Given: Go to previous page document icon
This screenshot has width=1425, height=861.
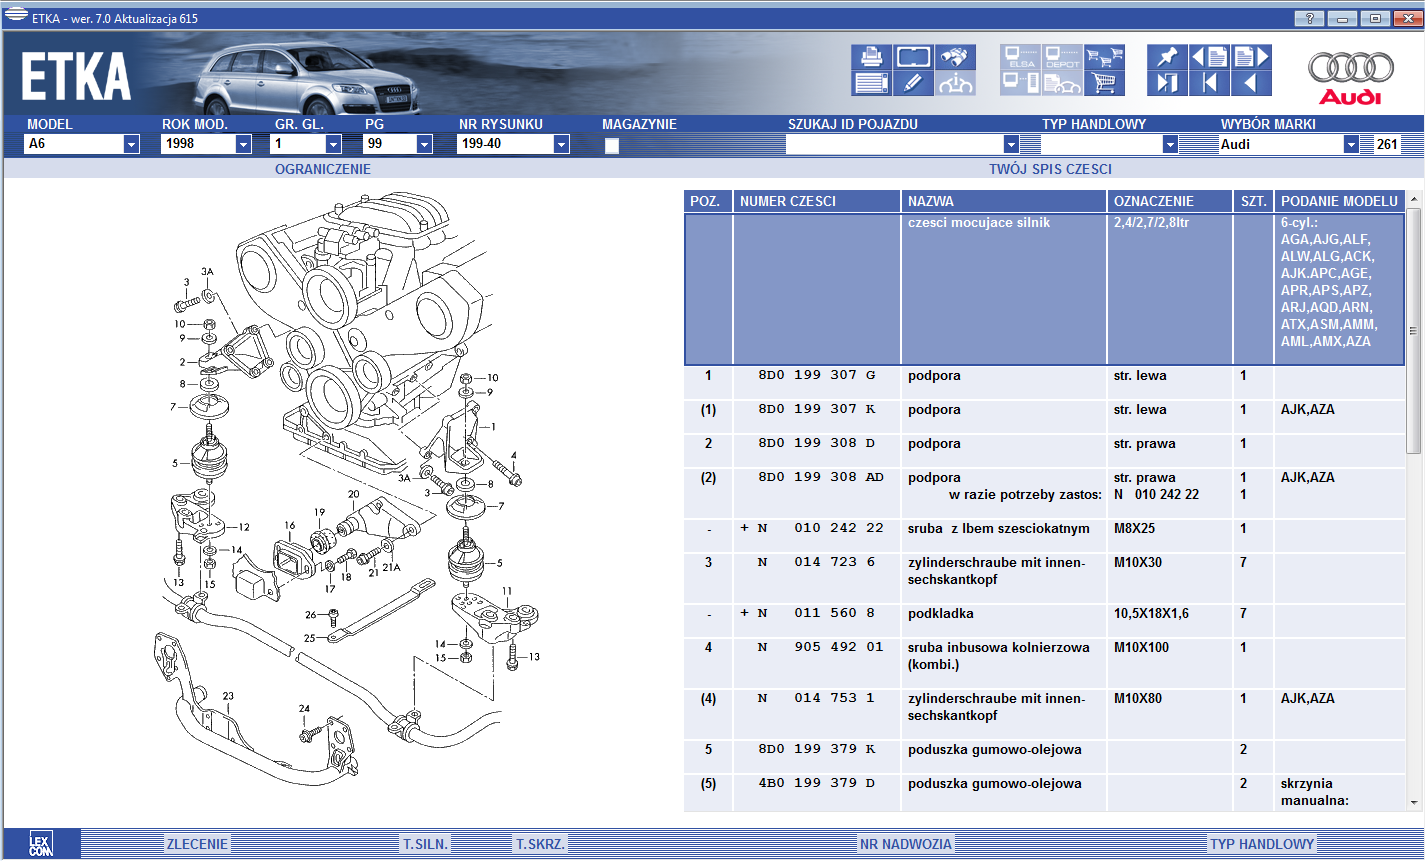Looking at the screenshot, I should tap(1209, 57).
